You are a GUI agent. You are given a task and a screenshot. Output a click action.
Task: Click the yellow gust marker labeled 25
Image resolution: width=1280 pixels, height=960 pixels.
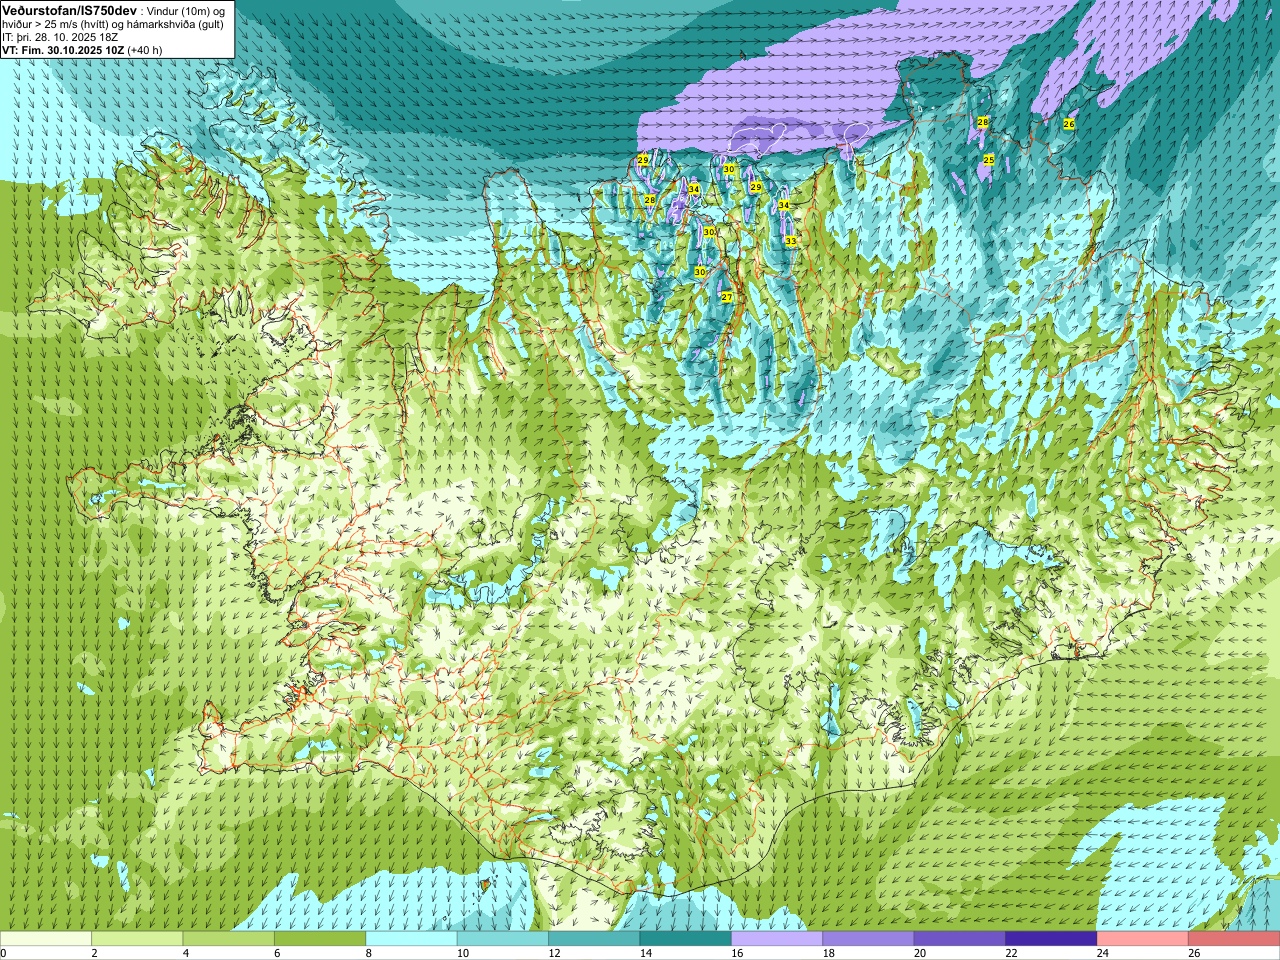[x=989, y=160]
